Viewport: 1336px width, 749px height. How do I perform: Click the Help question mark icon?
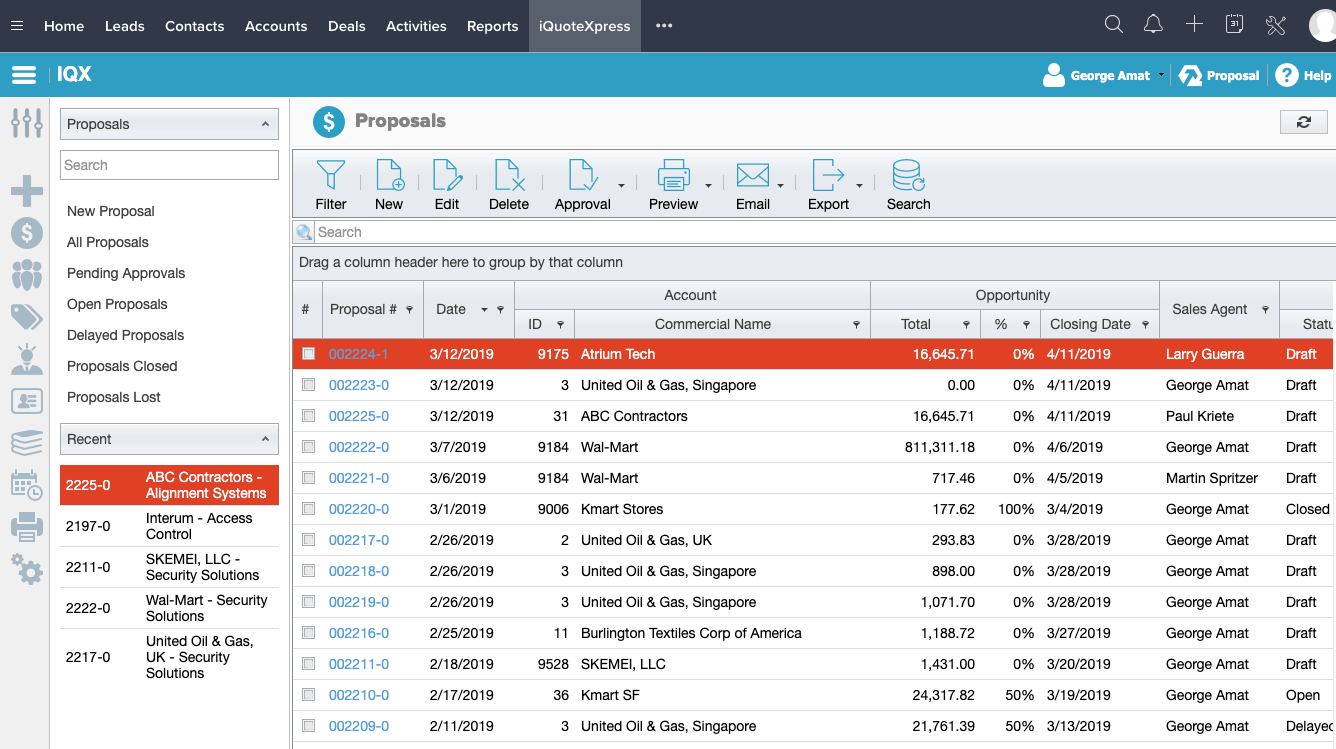coord(1286,75)
